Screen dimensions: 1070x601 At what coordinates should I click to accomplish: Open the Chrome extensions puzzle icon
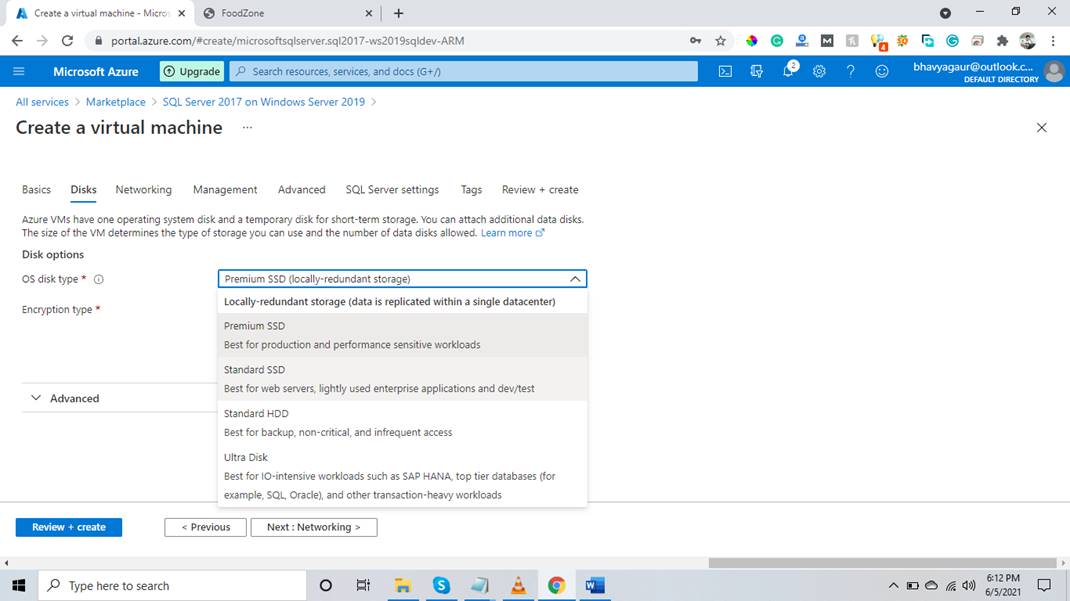click(1001, 41)
